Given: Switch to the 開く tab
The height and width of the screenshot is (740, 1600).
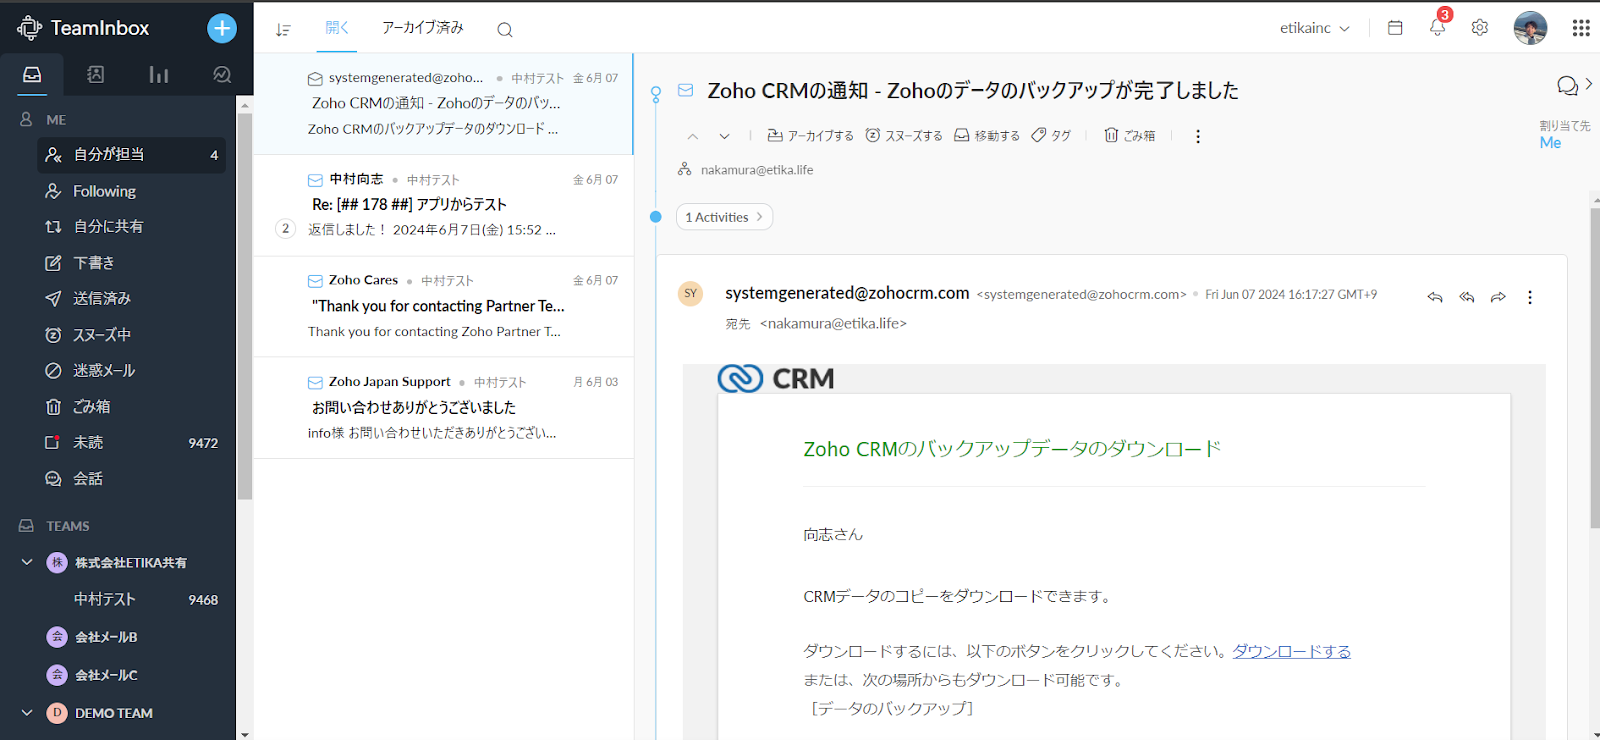Looking at the screenshot, I should [x=337, y=28].
